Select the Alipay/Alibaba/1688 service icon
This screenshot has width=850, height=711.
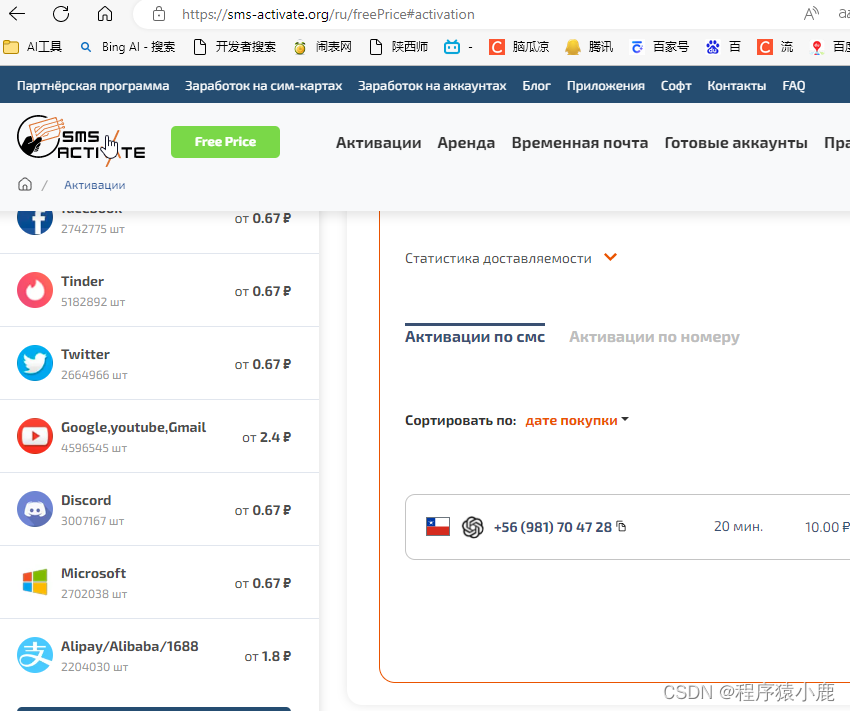(x=35, y=655)
